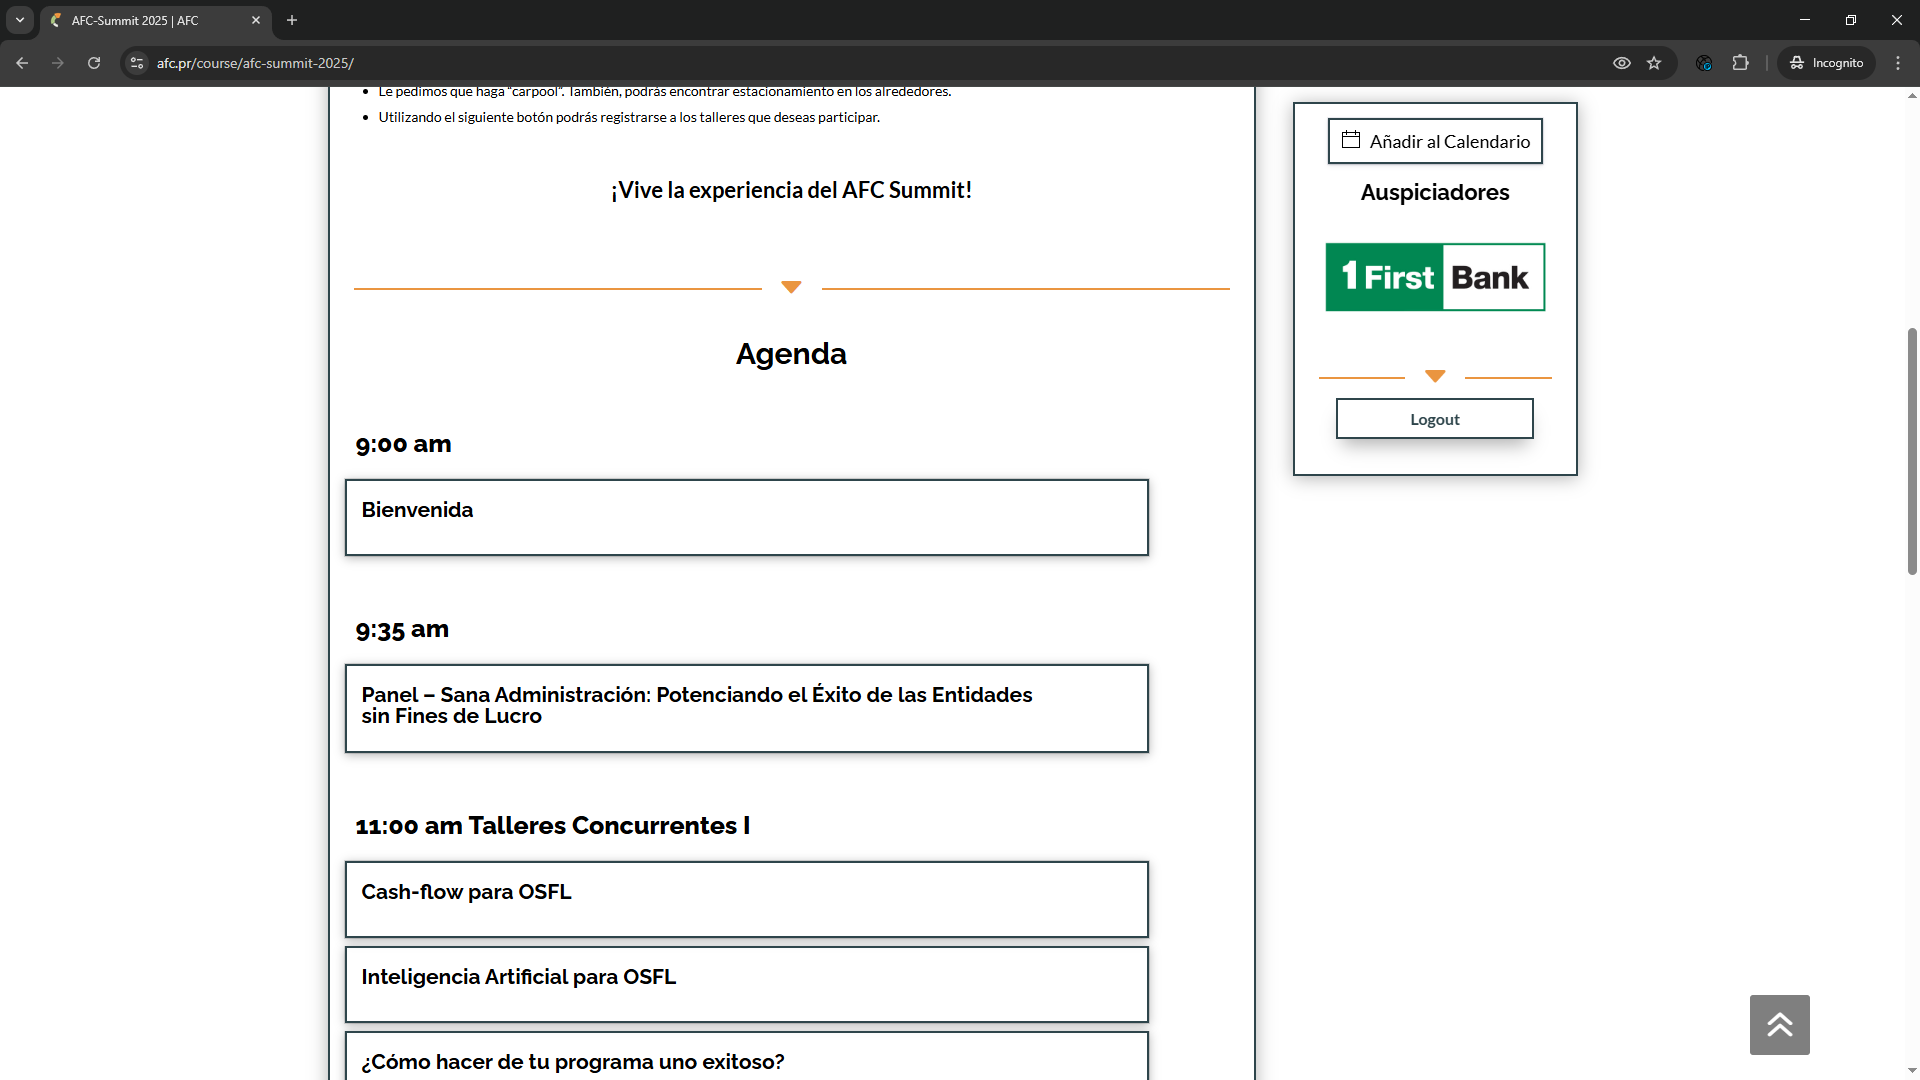1920x1080 pixels.
Task: Click the site information icon in address bar
Action: pos(137,63)
